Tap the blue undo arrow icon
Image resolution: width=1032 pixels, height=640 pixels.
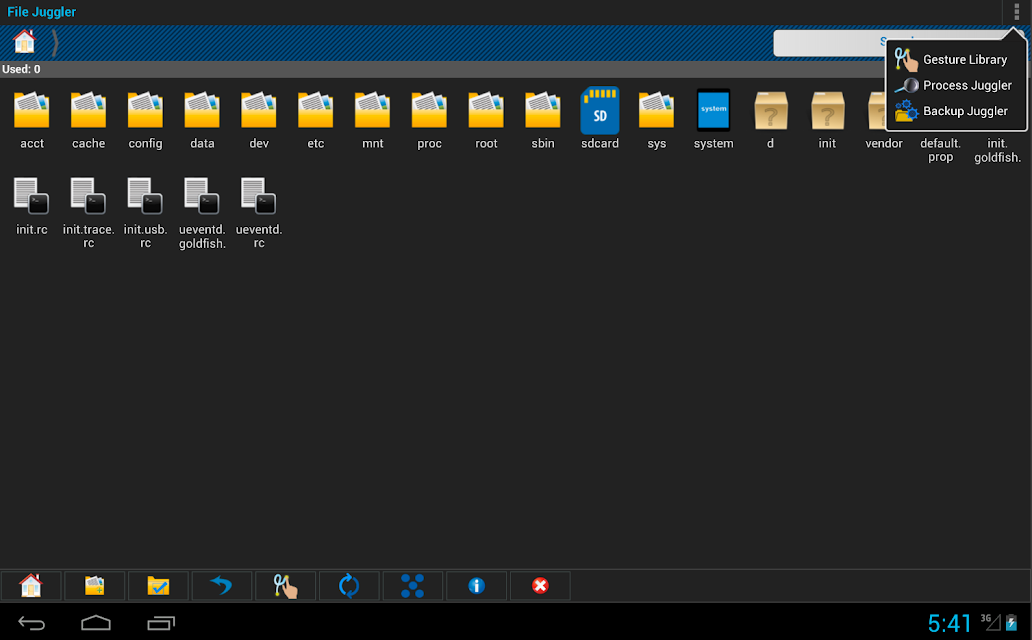[x=222, y=585]
